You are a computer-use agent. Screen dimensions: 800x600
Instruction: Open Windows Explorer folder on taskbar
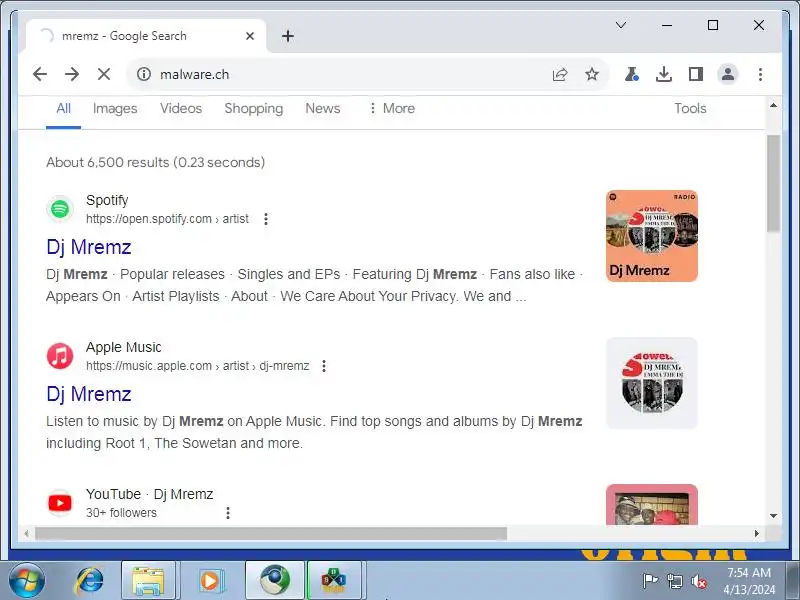148,581
